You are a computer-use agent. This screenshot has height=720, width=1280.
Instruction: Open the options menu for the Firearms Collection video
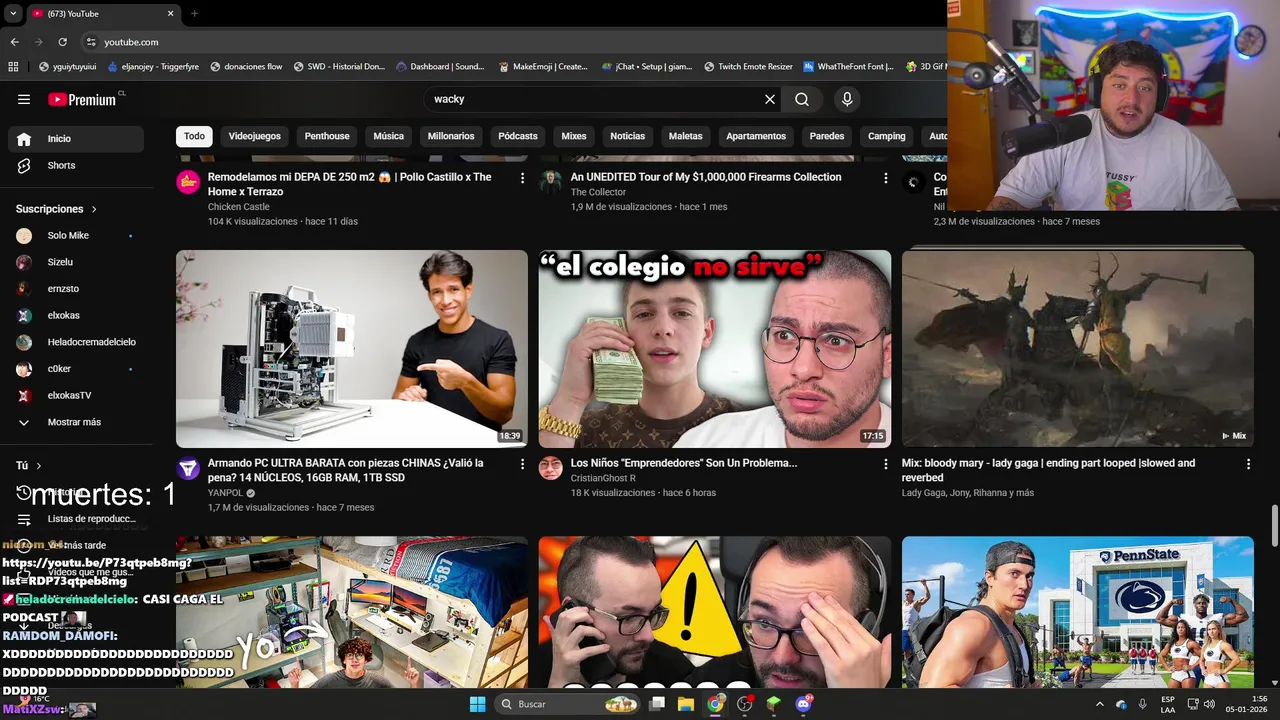click(885, 178)
